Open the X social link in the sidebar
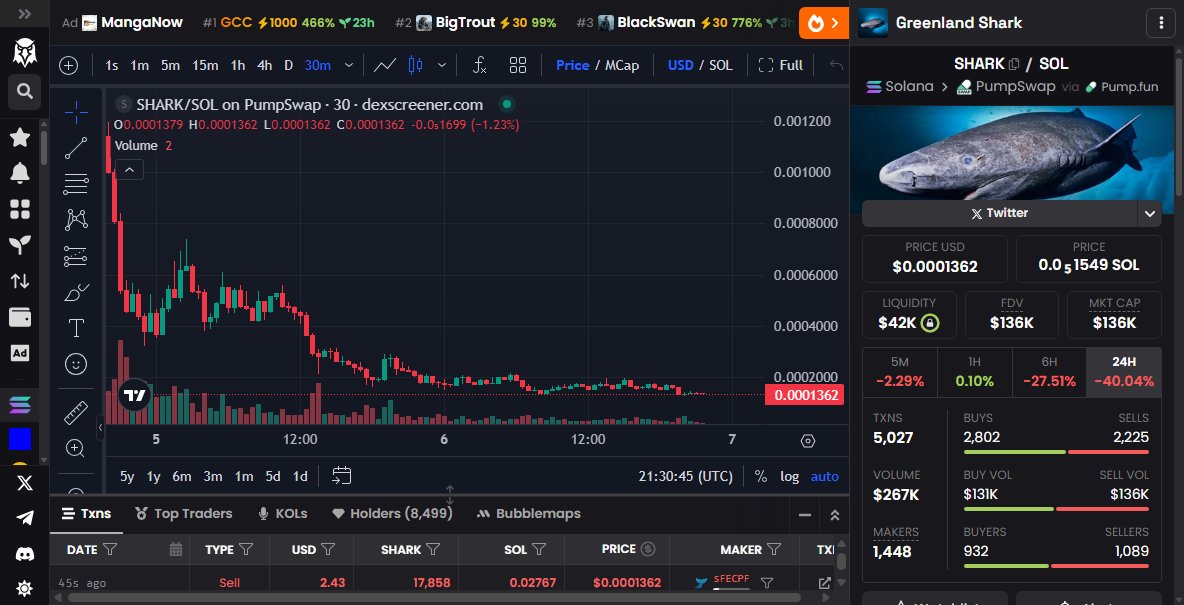The width and height of the screenshot is (1184, 605). tap(25, 483)
